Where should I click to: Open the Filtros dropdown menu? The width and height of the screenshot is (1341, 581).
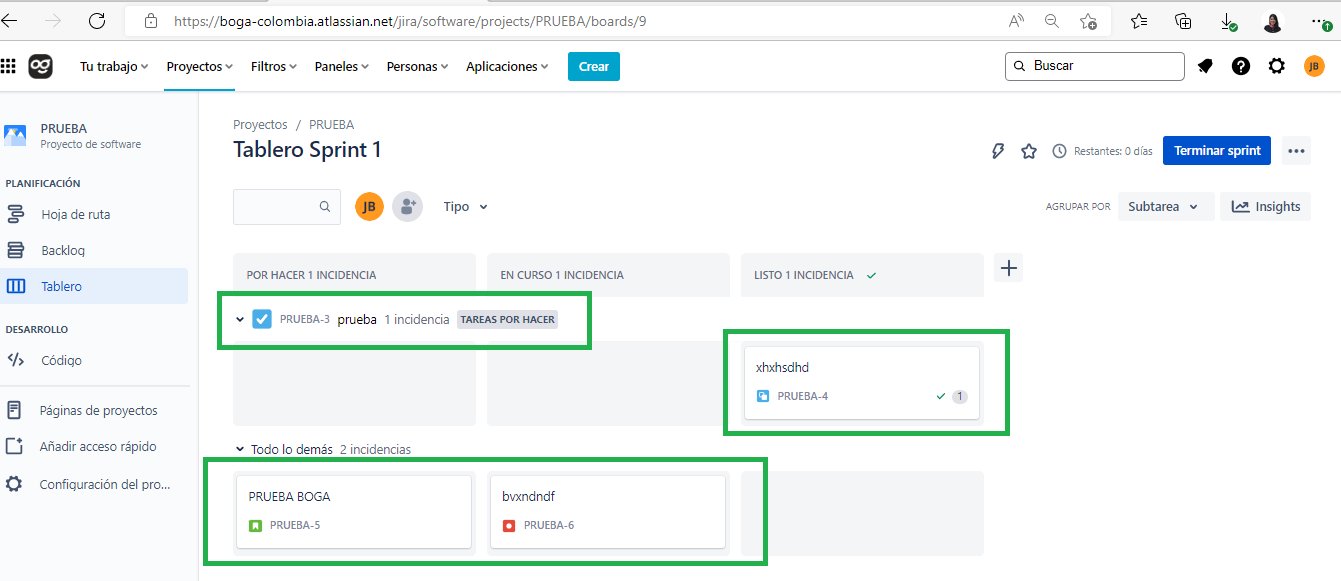[274, 66]
